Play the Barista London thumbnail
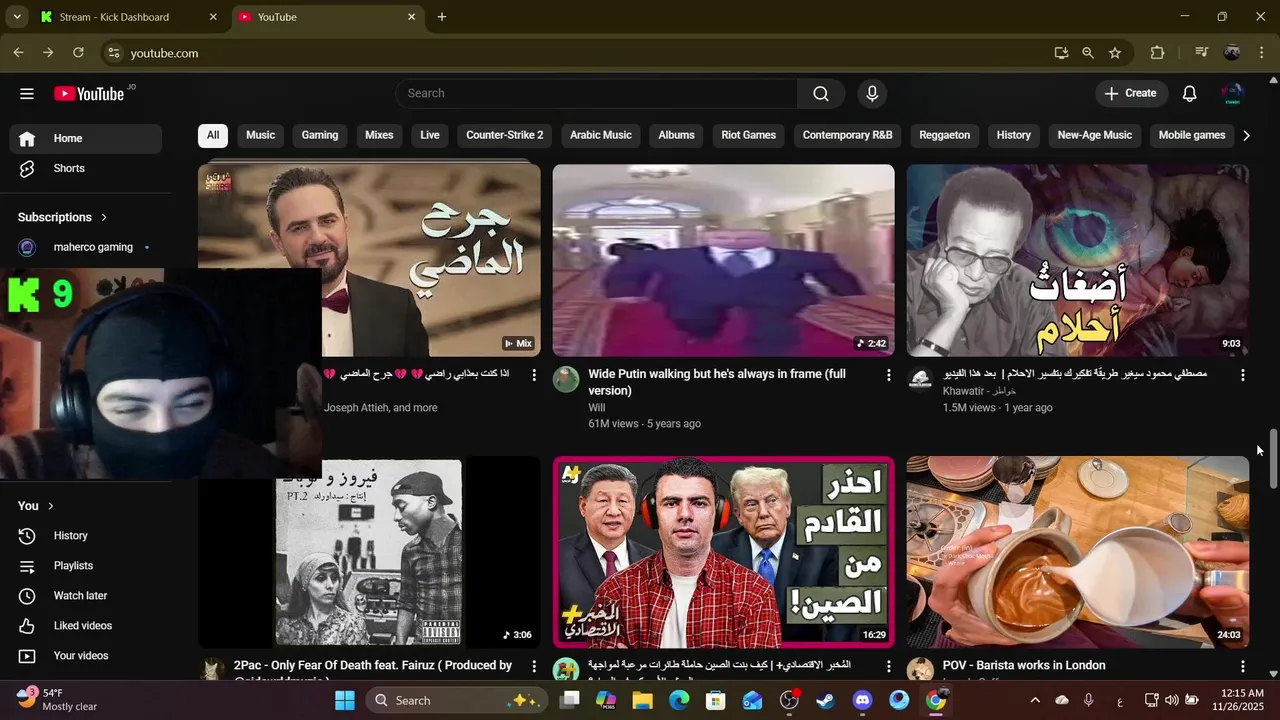Image resolution: width=1280 pixels, height=720 pixels. click(1078, 552)
